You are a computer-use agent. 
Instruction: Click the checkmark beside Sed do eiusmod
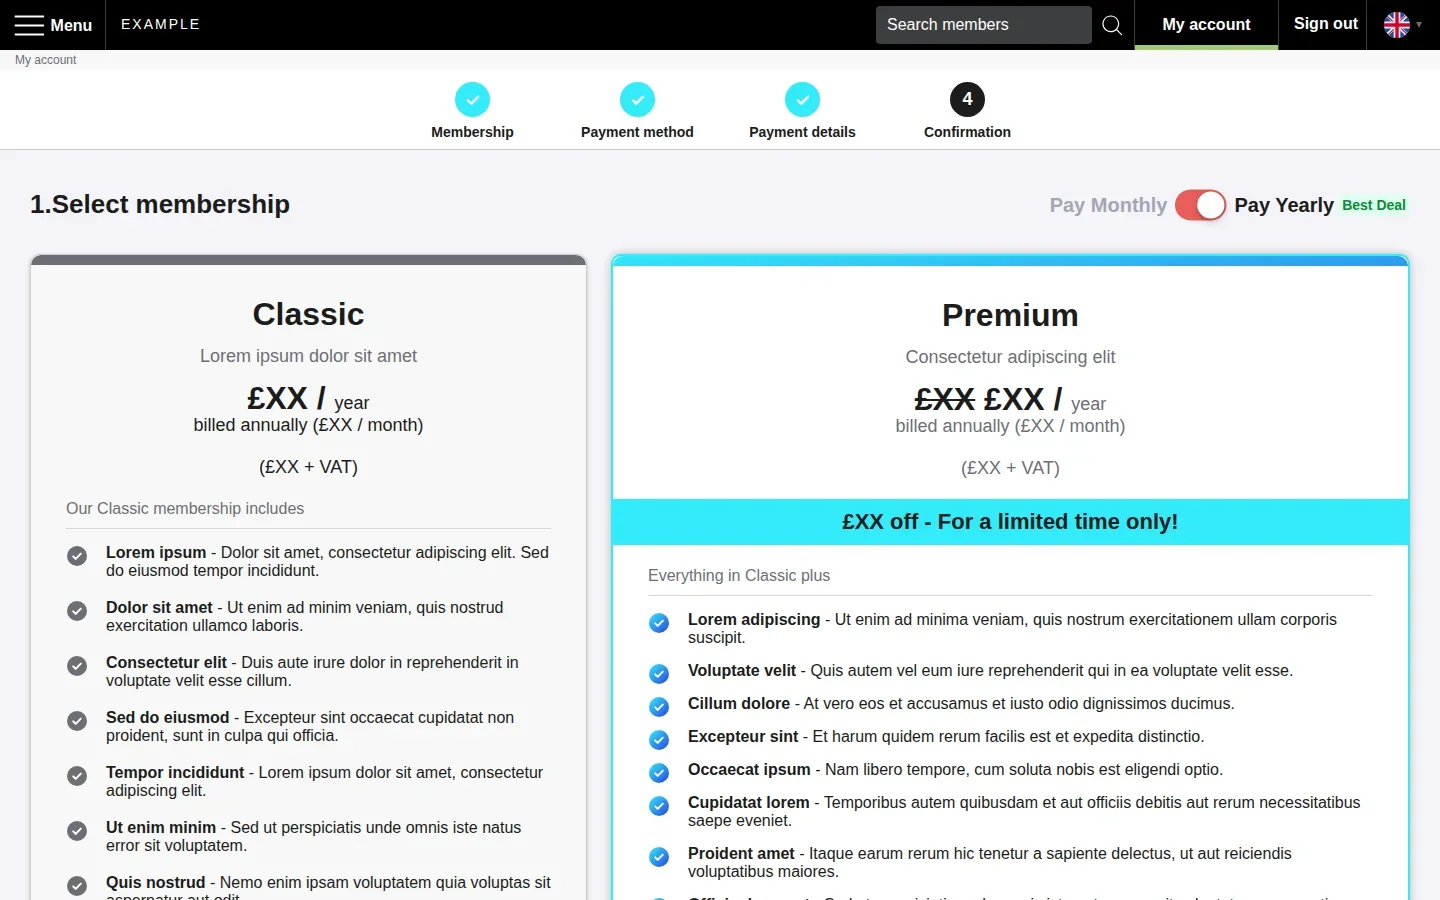(77, 721)
